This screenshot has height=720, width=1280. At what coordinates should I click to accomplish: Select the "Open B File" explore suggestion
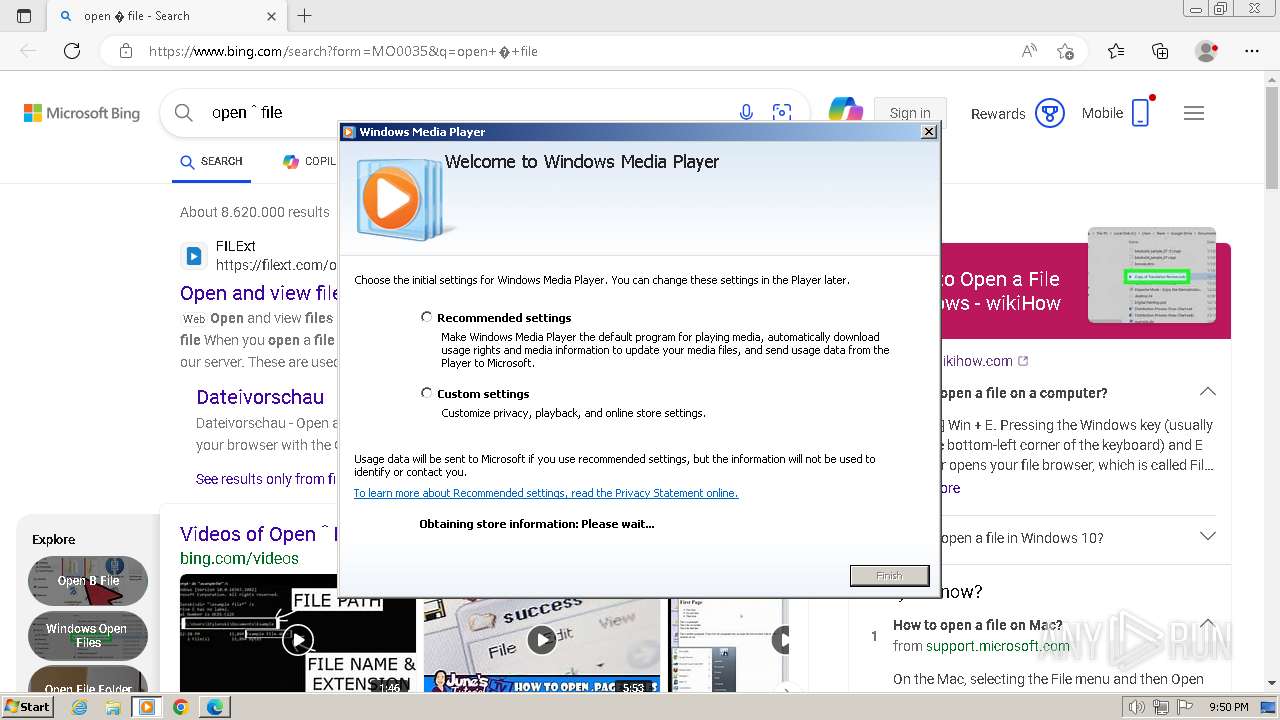click(88, 581)
